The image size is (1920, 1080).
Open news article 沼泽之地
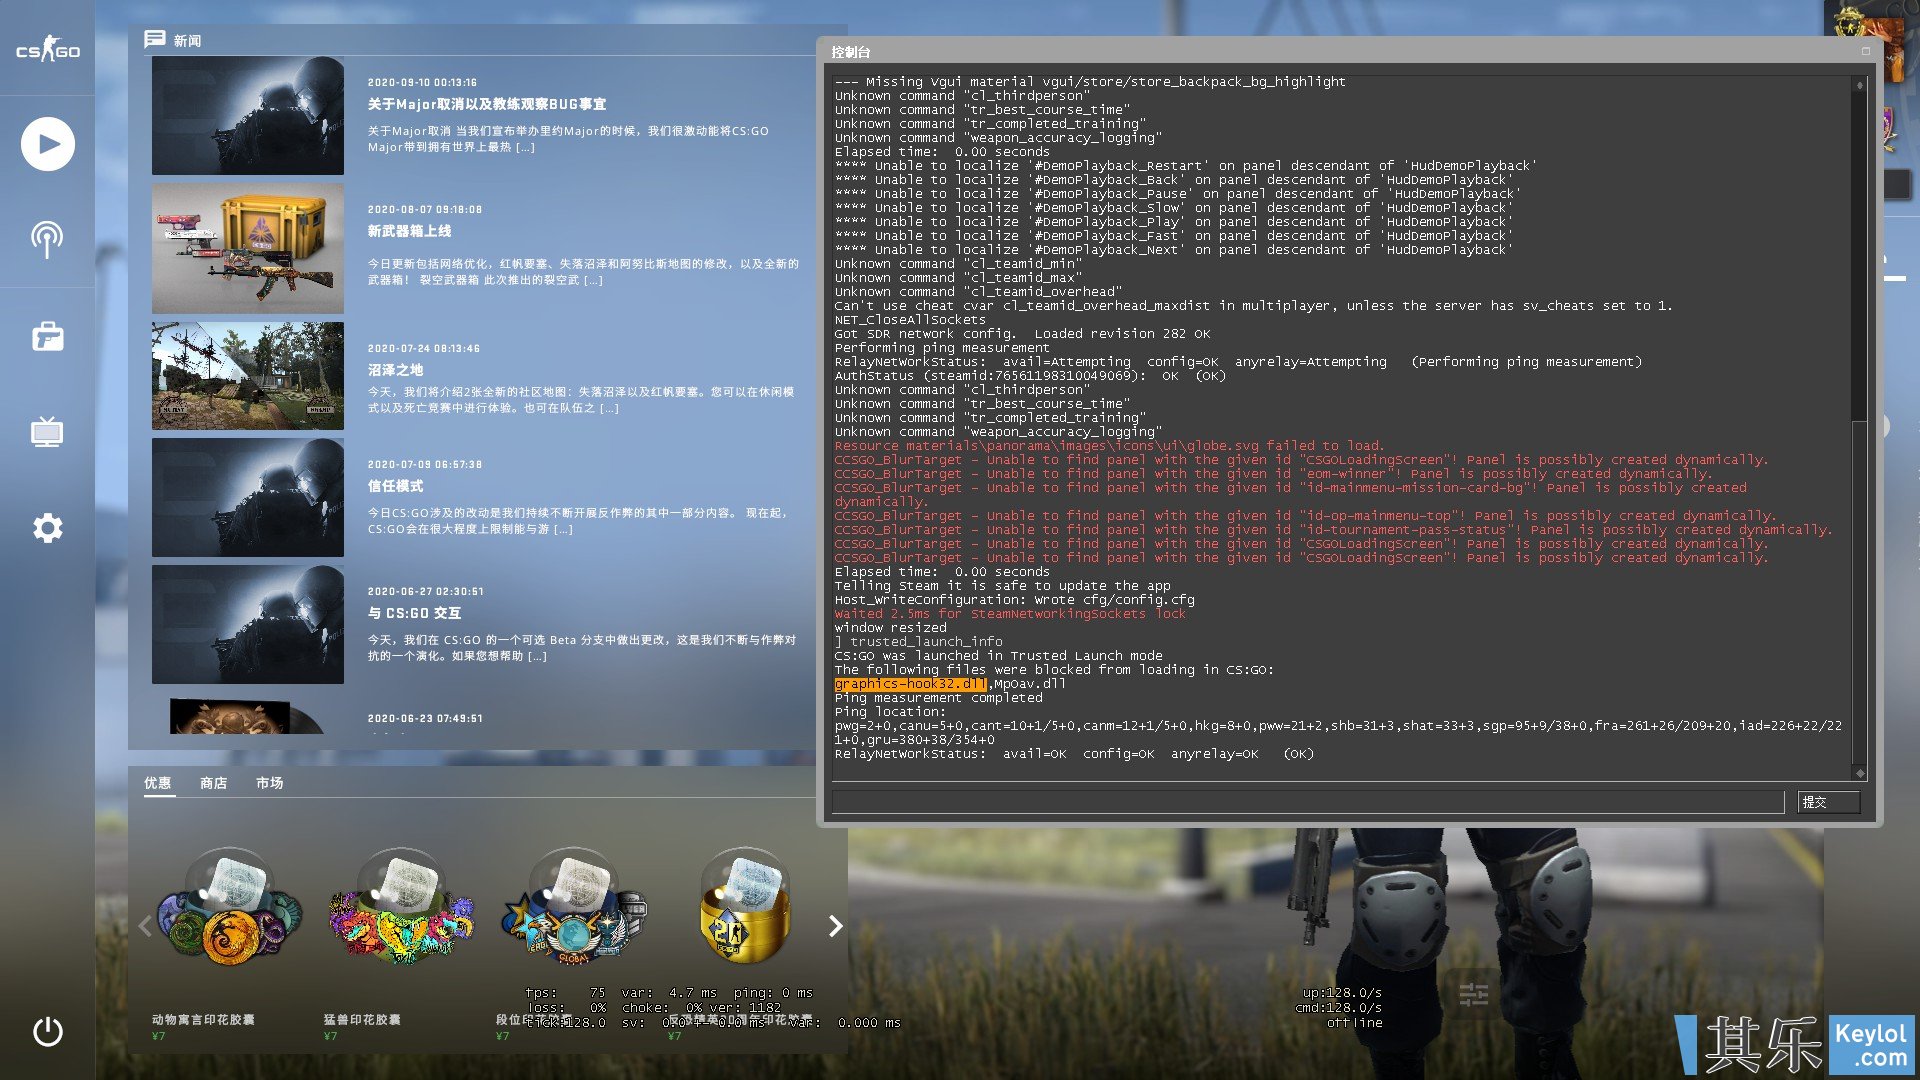pos(395,370)
